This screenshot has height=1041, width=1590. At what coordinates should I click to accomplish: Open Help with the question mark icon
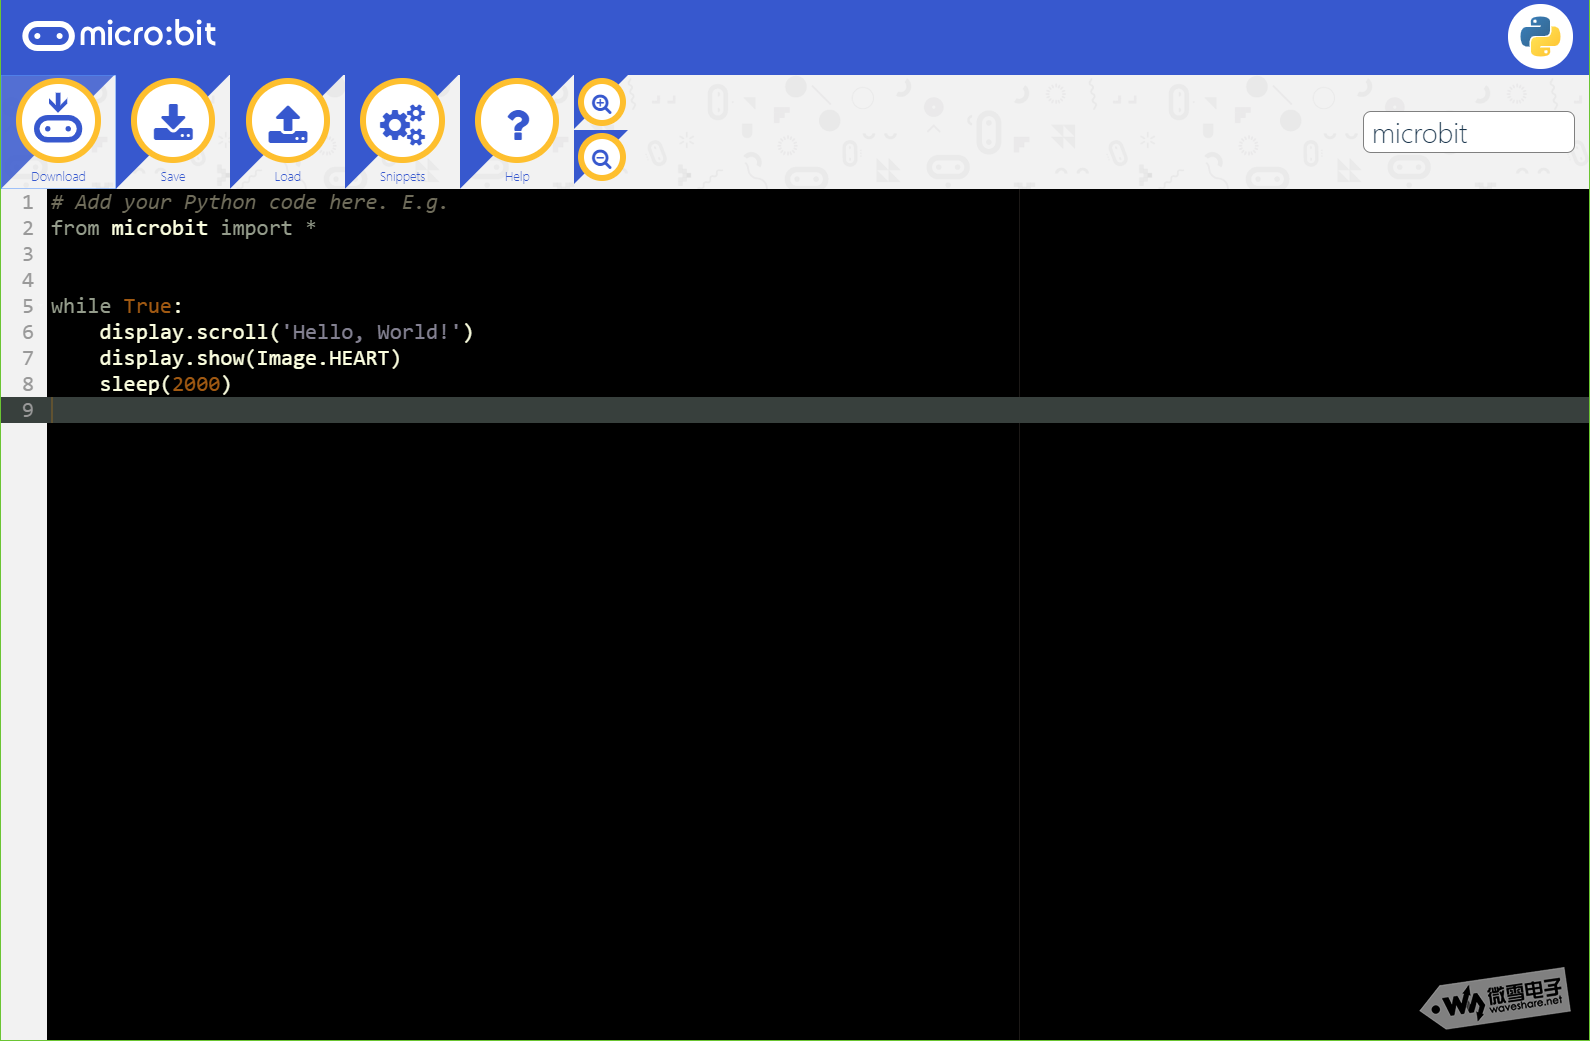point(517,123)
